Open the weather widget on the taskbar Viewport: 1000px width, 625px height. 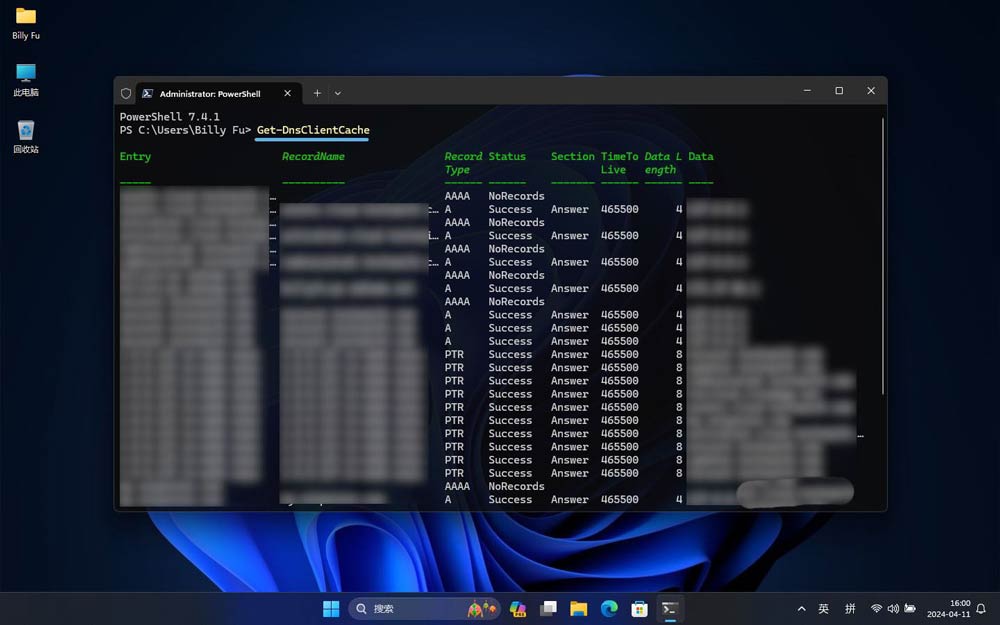point(479,608)
